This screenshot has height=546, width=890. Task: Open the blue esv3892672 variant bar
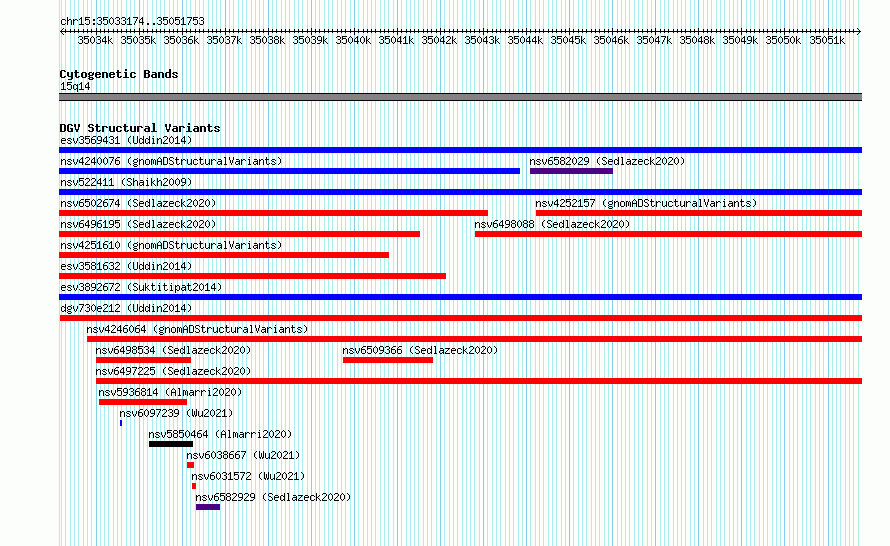[x=460, y=297]
